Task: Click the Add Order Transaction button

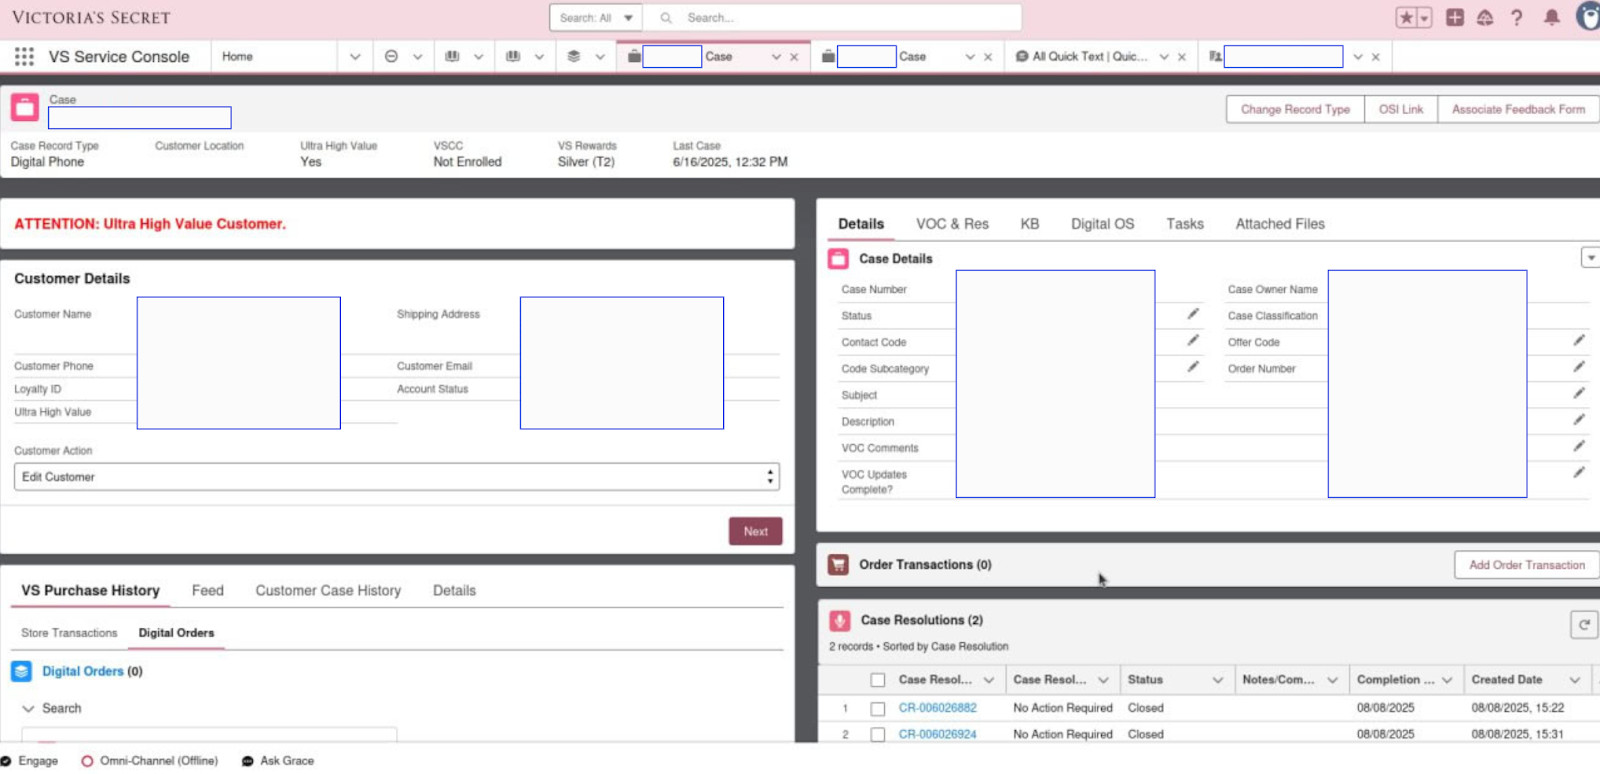Action: tap(1526, 565)
